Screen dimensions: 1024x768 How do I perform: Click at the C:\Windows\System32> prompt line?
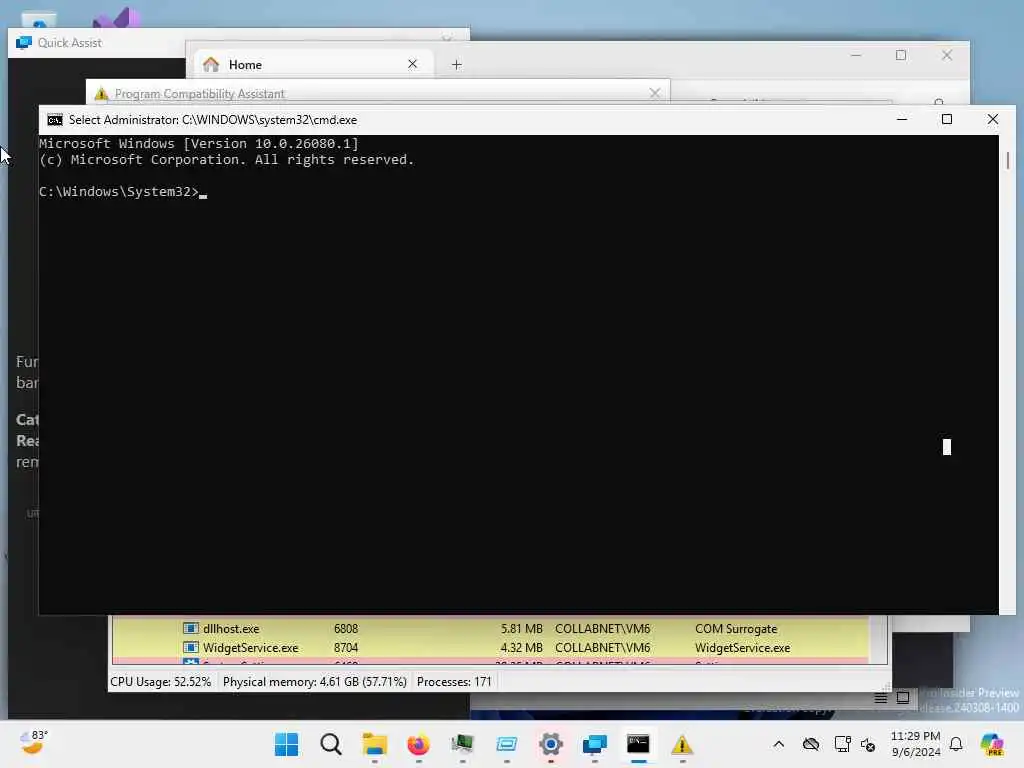123,191
